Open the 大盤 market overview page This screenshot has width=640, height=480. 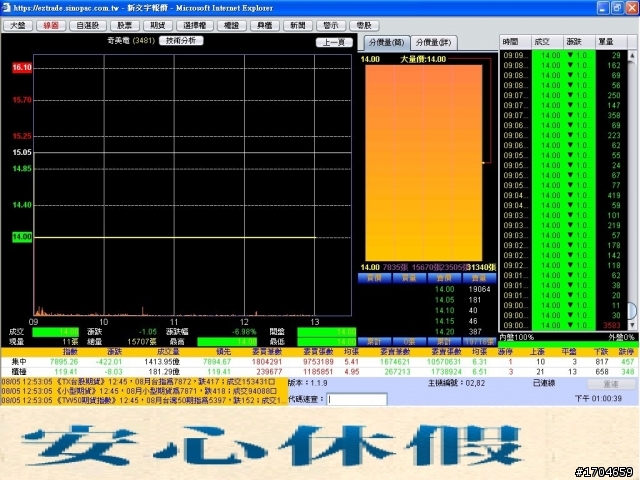click(18, 25)
